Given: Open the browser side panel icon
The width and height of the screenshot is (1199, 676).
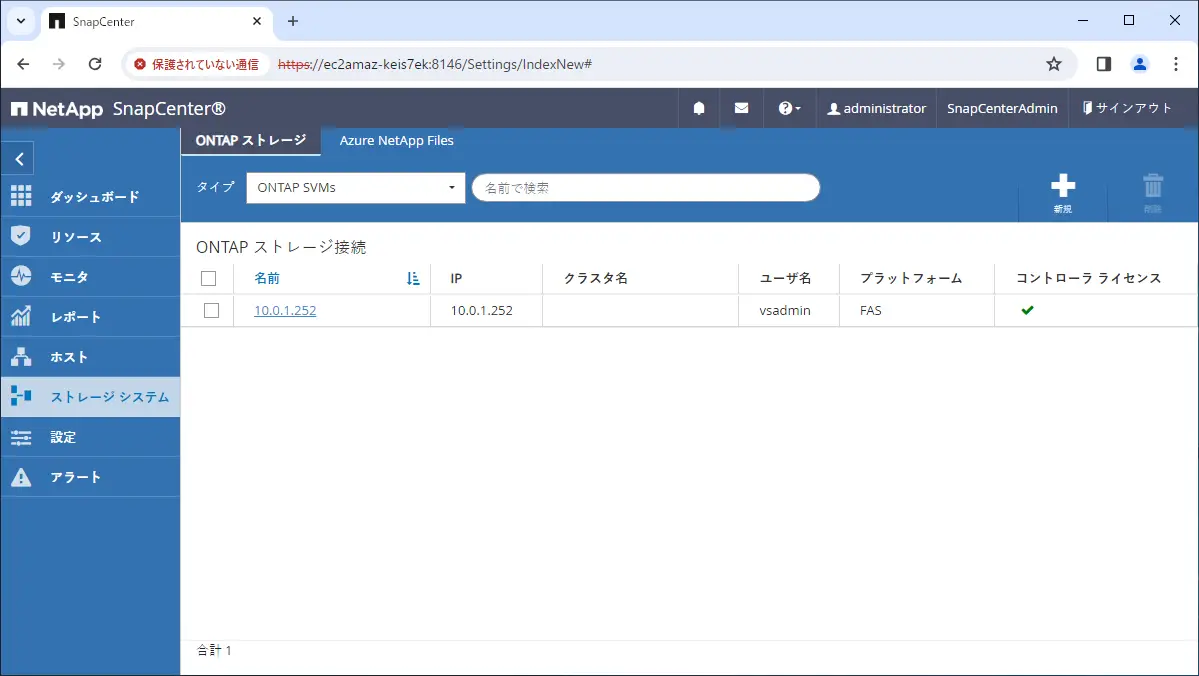Looking at the screenshot, I should 1103,64.
